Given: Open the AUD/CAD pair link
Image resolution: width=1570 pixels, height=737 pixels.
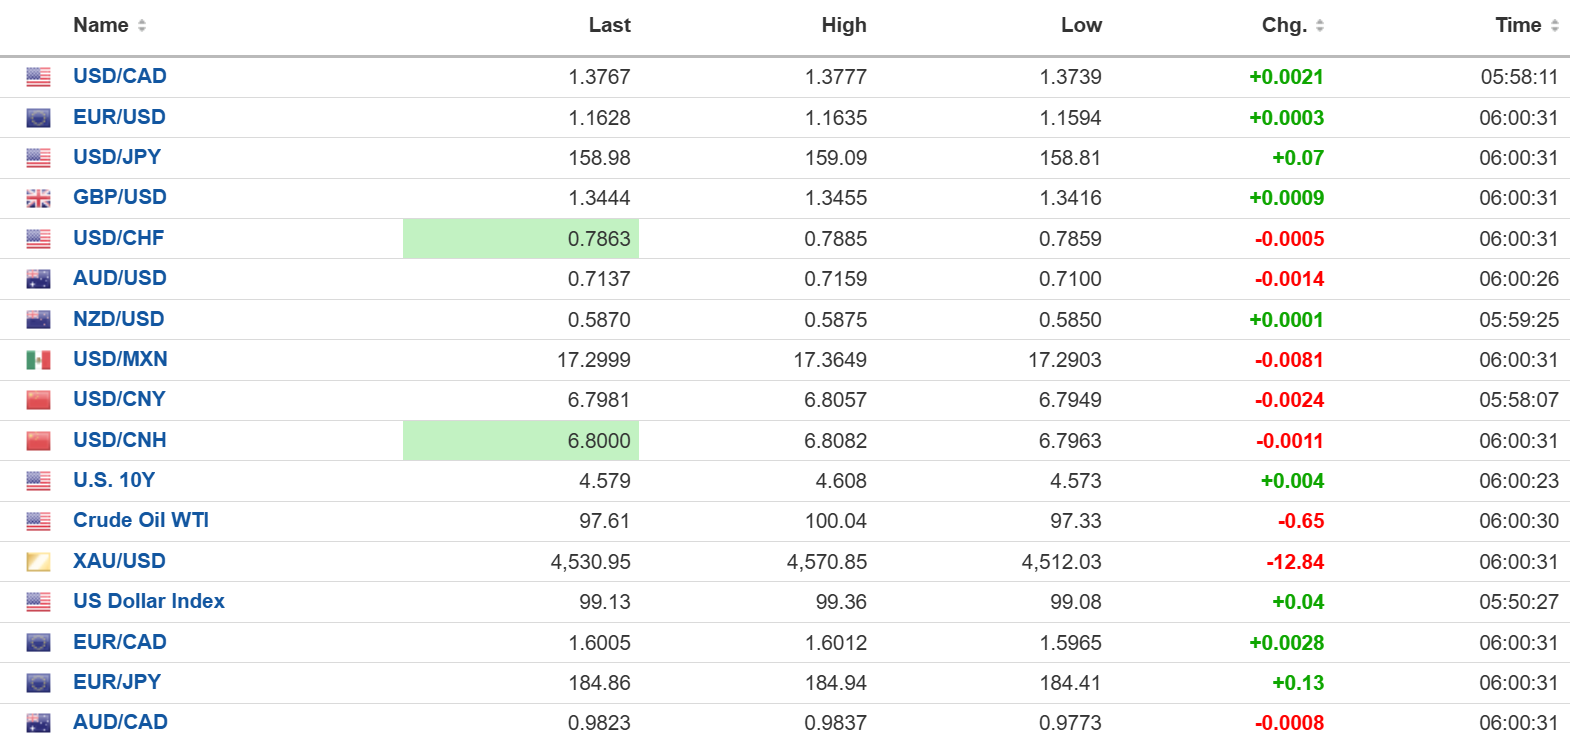Looking at the screenshot, I should tap(120, 722).
